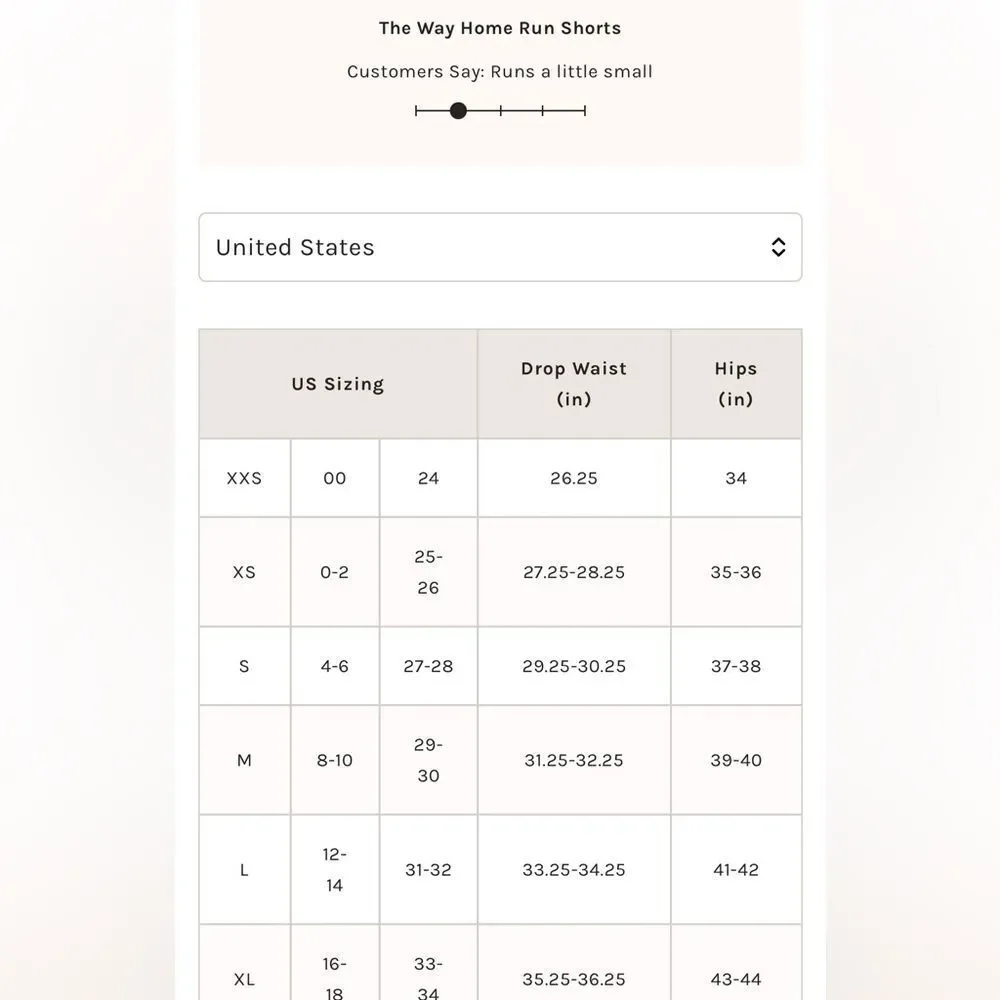Screen dimensions: 1000x1000
Task: Click the 31-32 waist size cell
Action: point(429,870)
